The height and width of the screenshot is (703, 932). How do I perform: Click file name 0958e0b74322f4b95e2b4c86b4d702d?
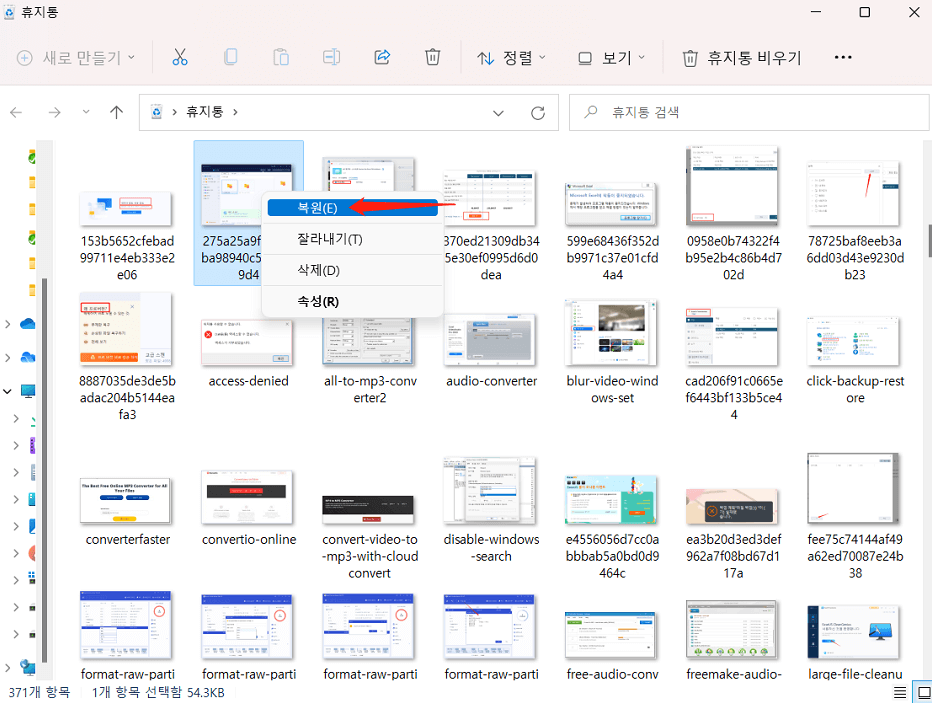pyautogui.click(x=733, y=258)
